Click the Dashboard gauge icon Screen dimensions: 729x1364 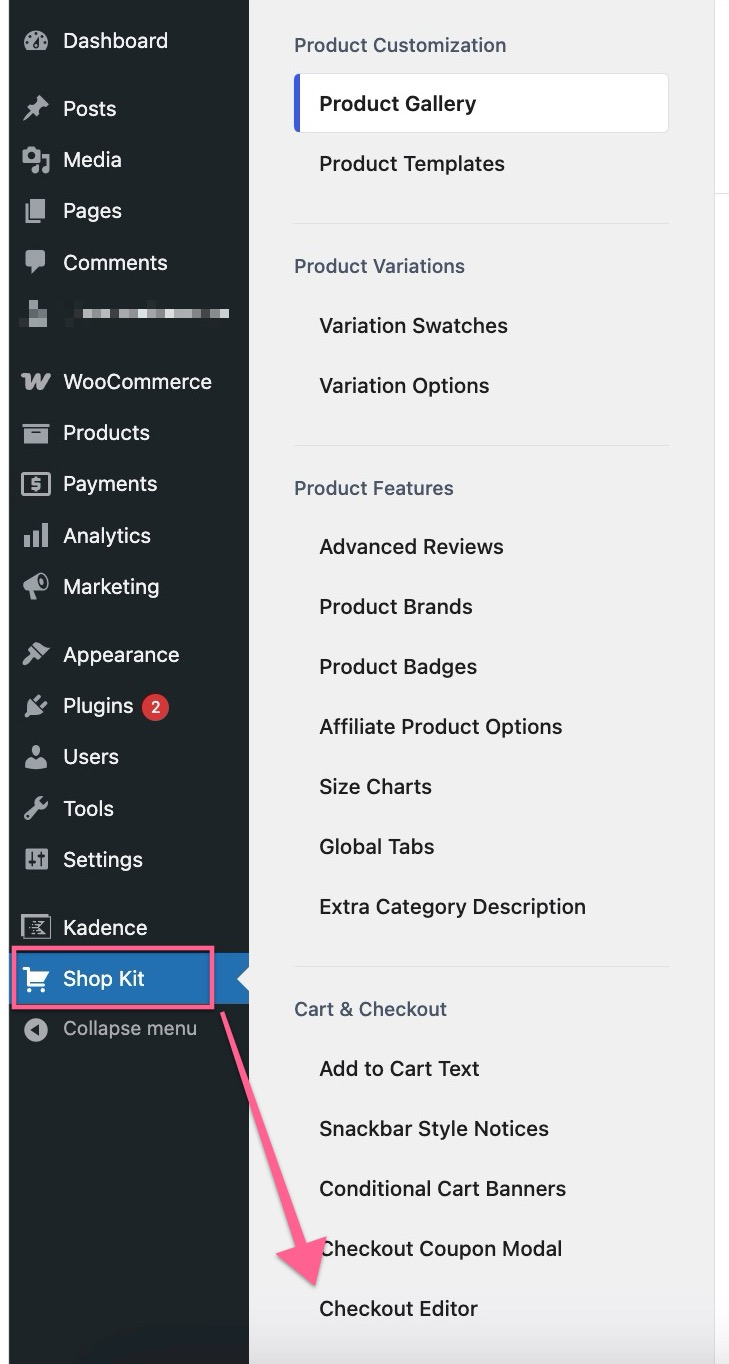click(36, 41)
